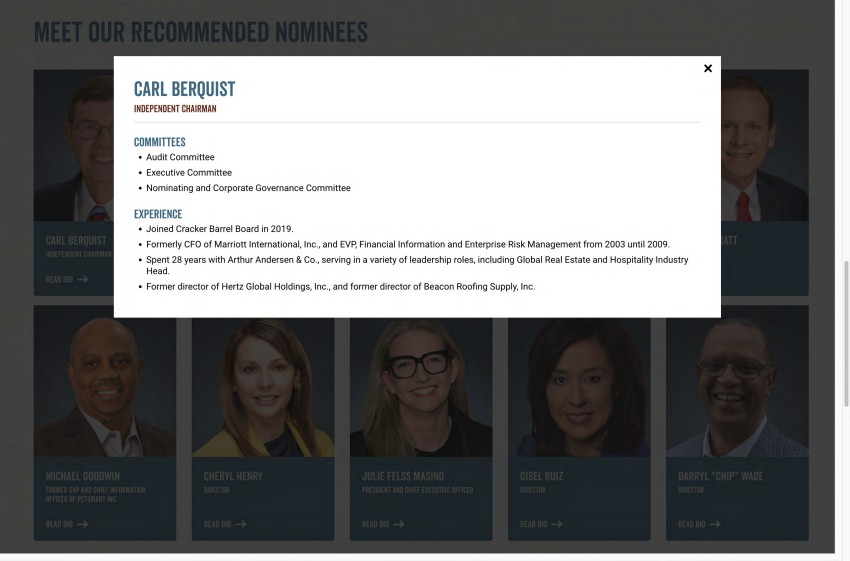Screen dimensions: 850x561
Task: Click the Gisel Ruiz name on her card
Action: pyautogui.click(x=542, y=476)
